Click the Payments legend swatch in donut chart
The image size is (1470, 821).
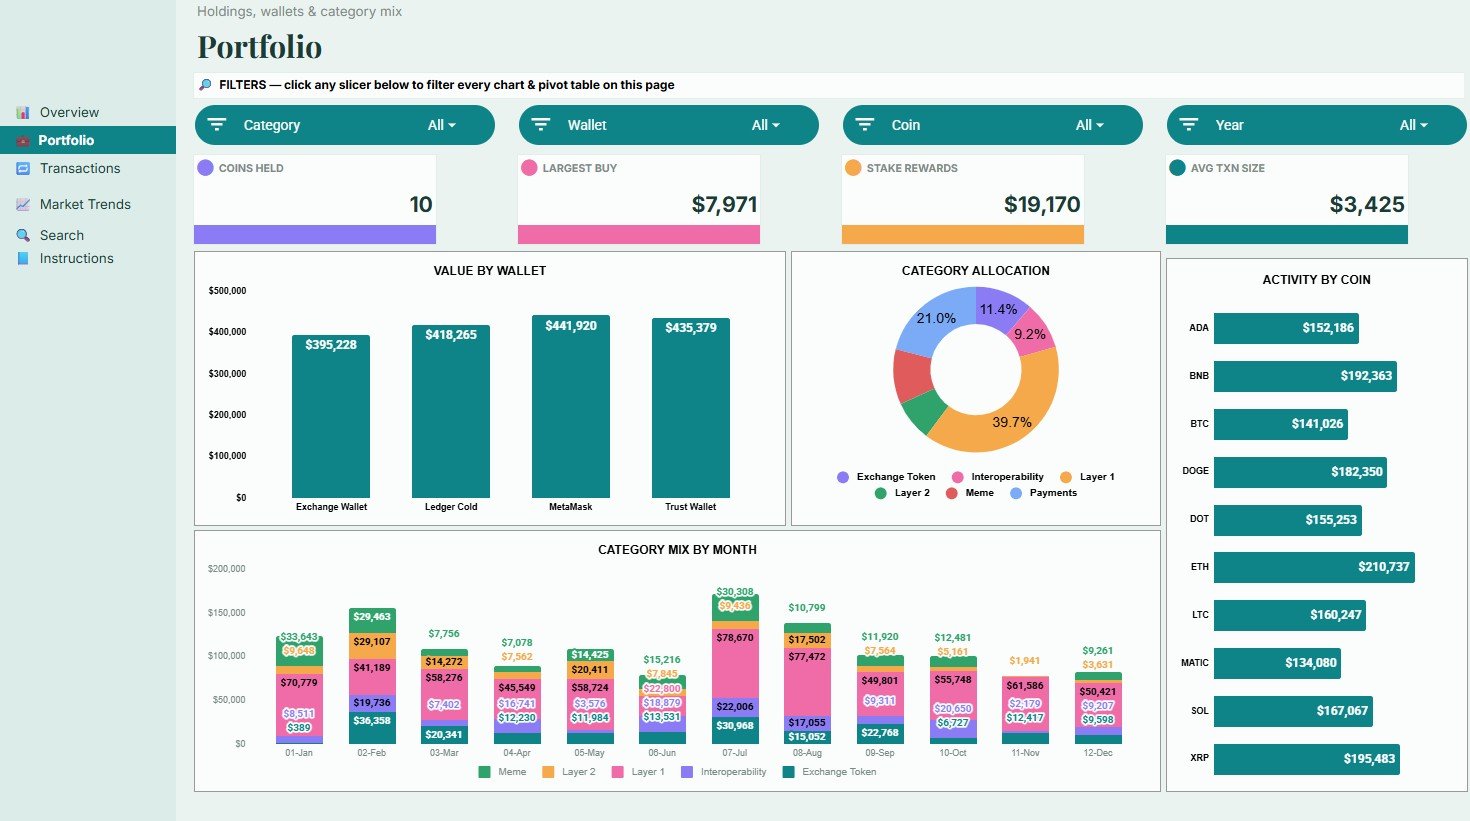[x=1016, y=493]
